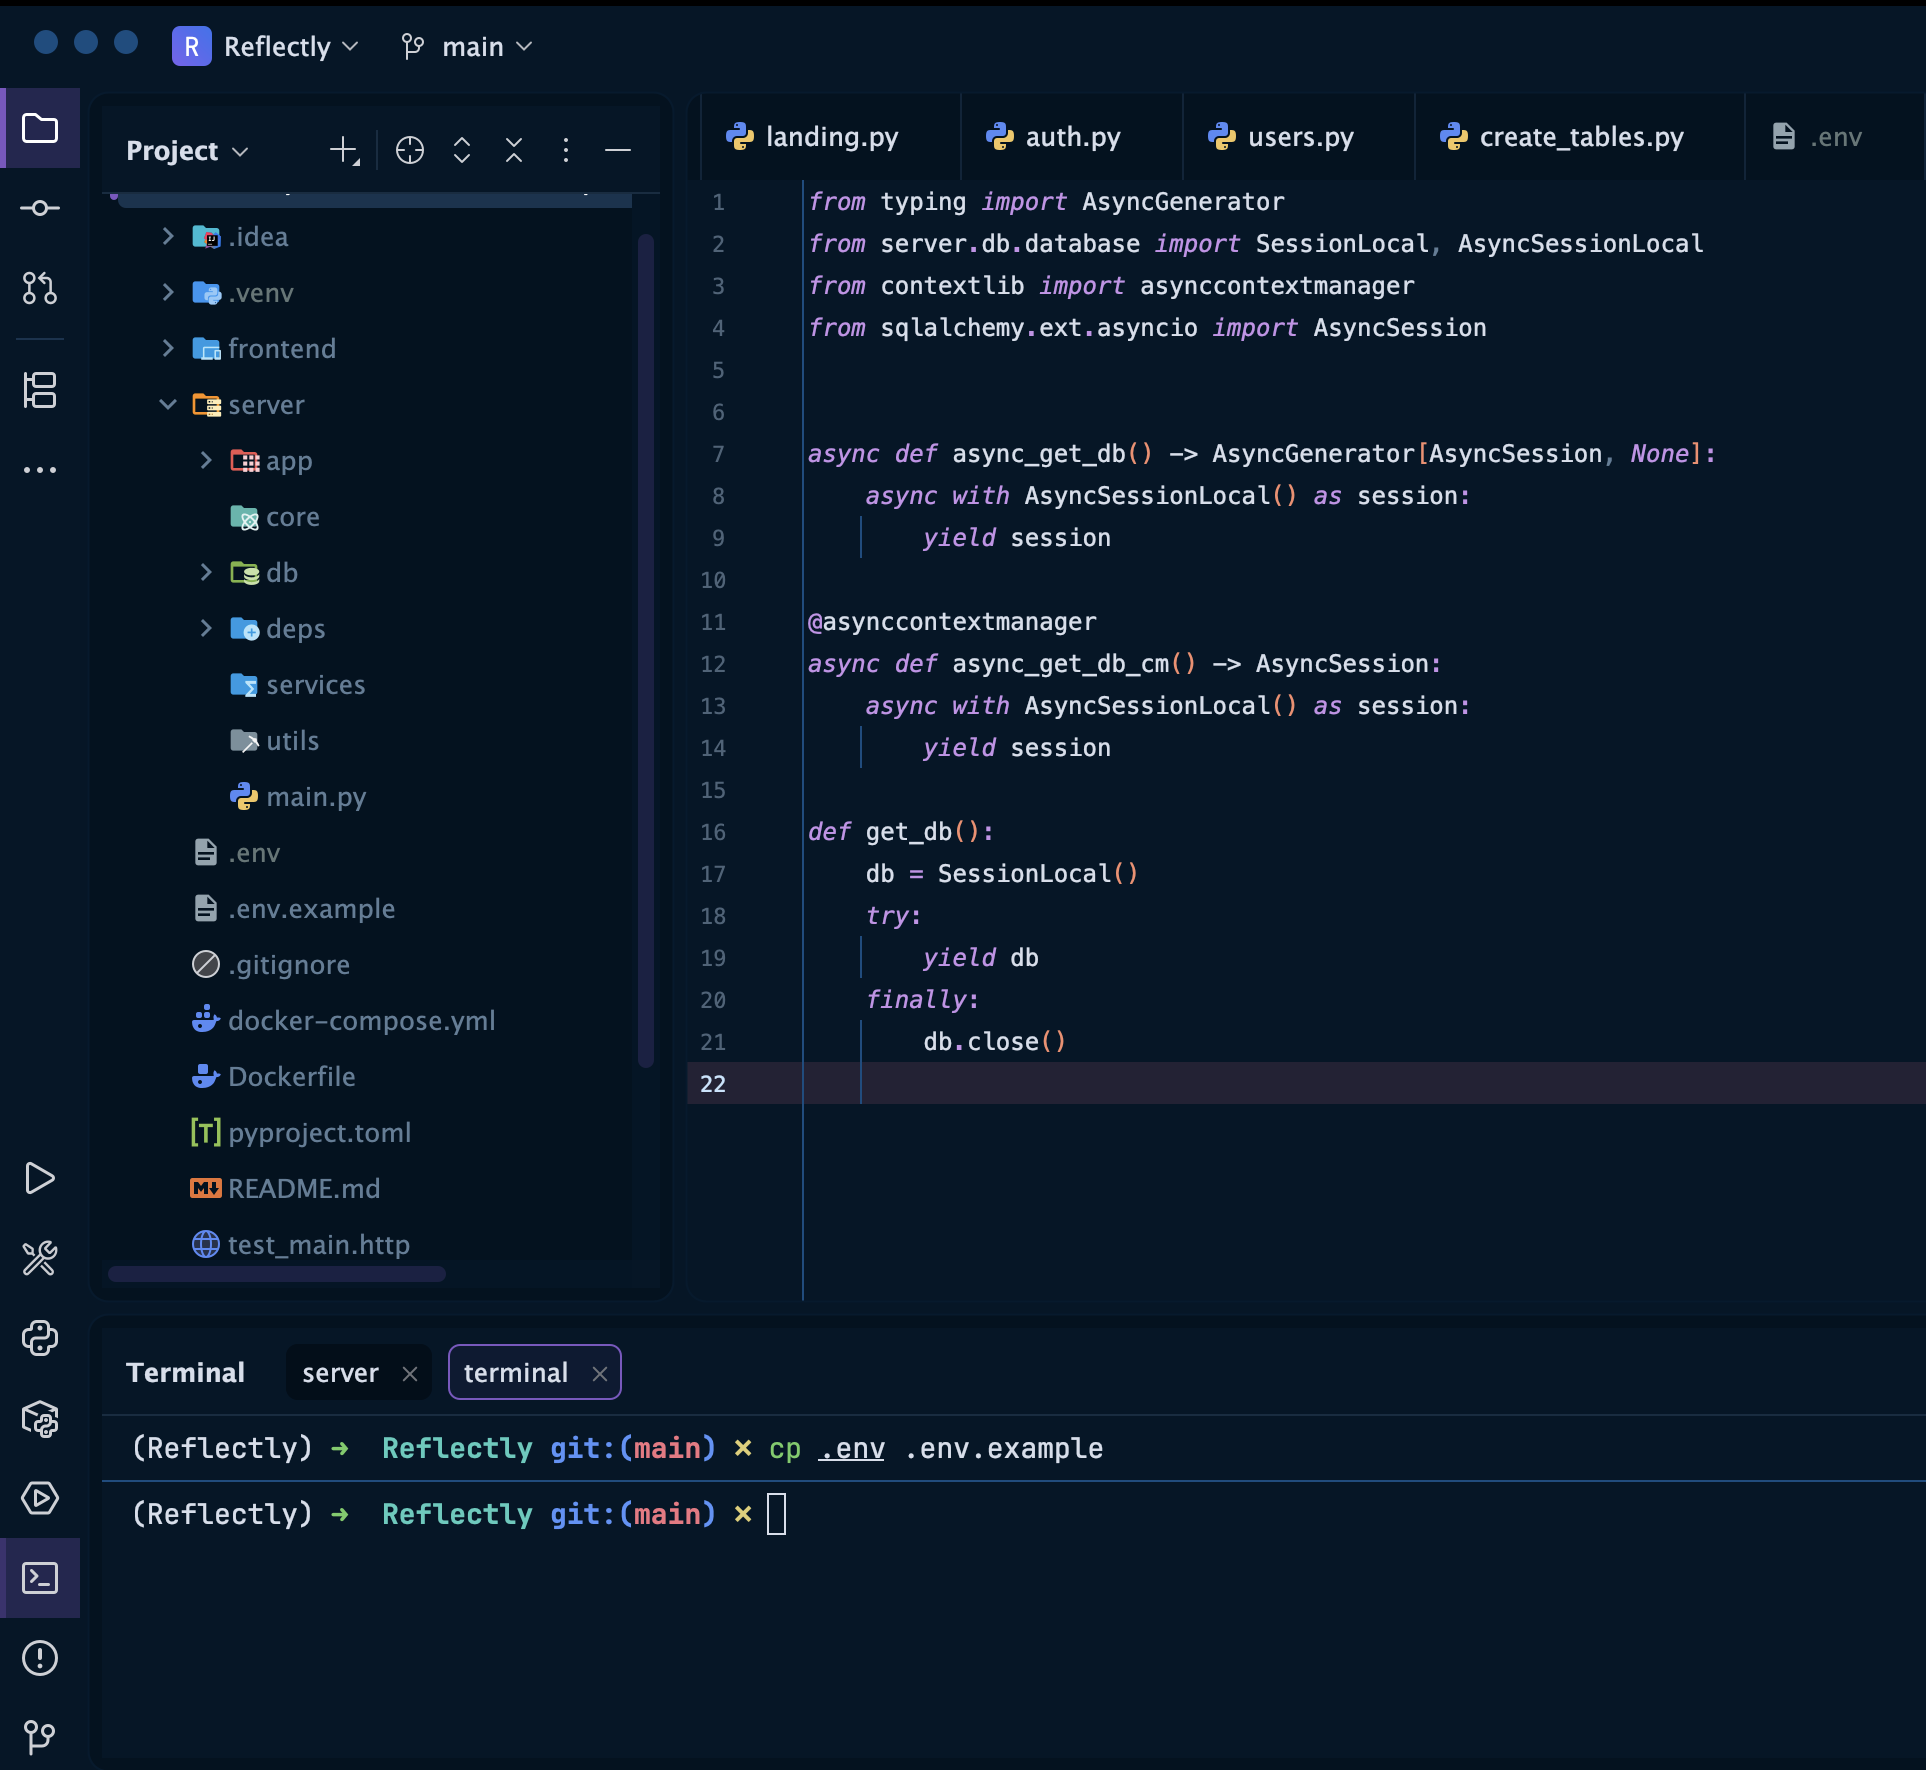Toggle the Terminal tool window icon
Viewport: 1926px width, 1770px height.
[40, 1578]
